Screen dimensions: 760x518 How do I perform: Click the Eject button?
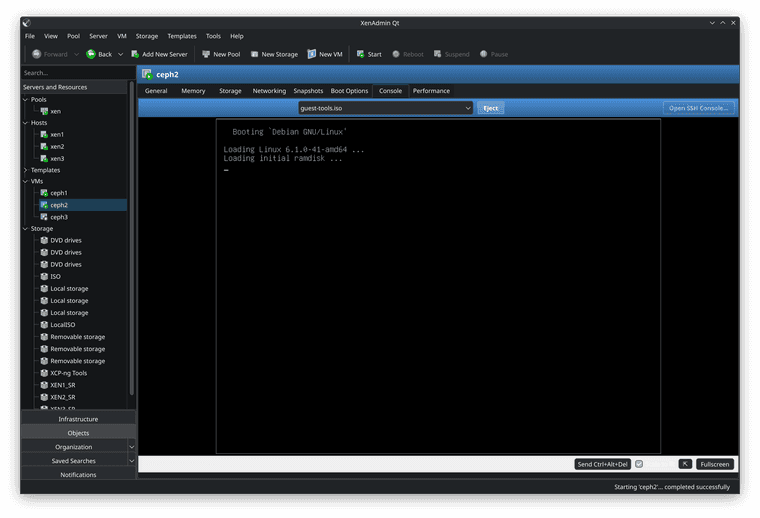(x=490, y=108)
